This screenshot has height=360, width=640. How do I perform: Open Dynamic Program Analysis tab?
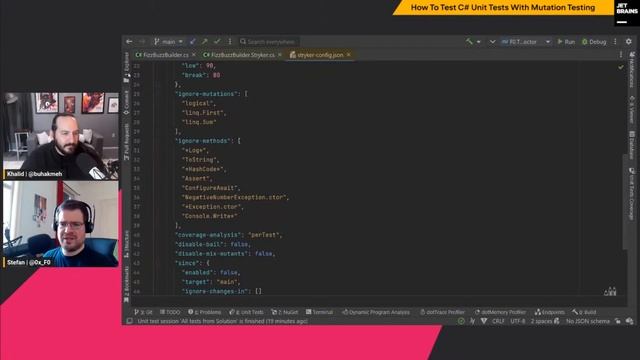click(x=376, y=312)
